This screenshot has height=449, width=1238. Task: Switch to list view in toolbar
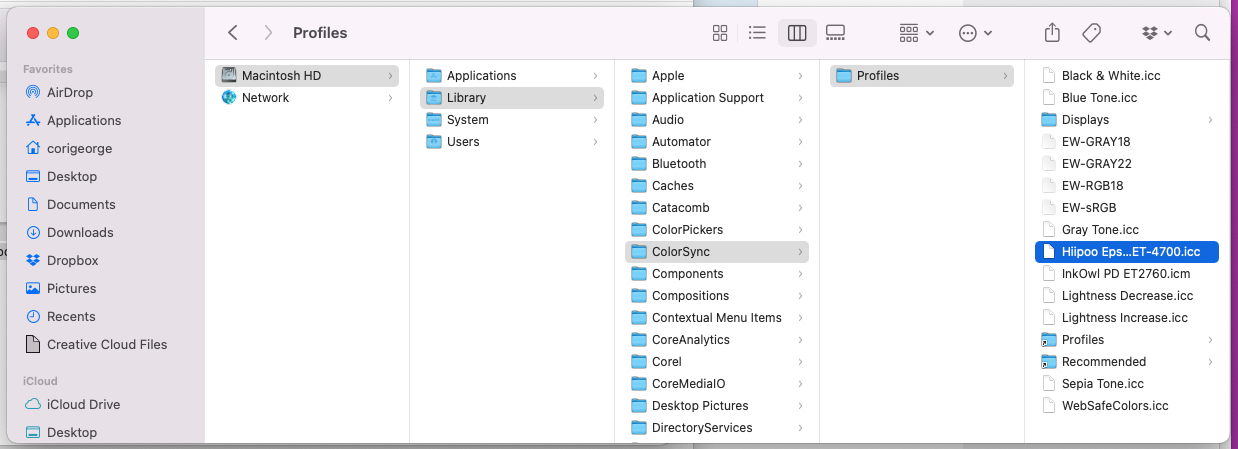tap(757, 33)
